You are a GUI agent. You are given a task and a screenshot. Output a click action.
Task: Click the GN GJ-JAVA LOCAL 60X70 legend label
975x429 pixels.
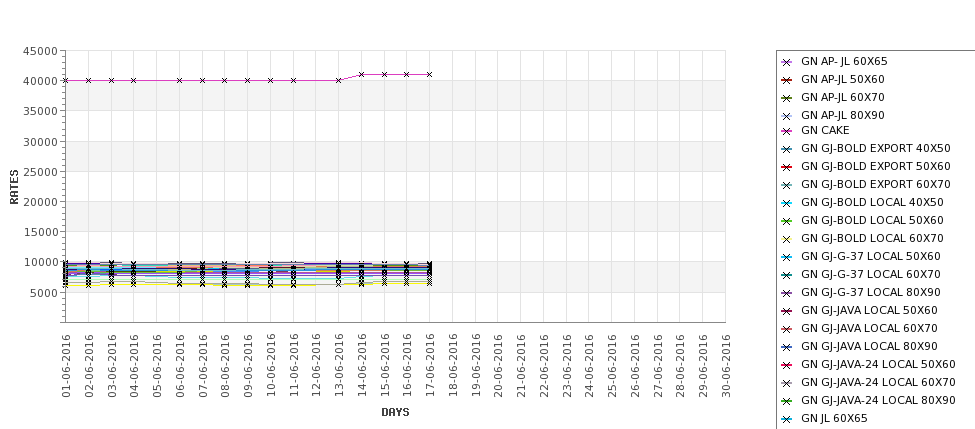pyautogui.click(x=869, y=329)
